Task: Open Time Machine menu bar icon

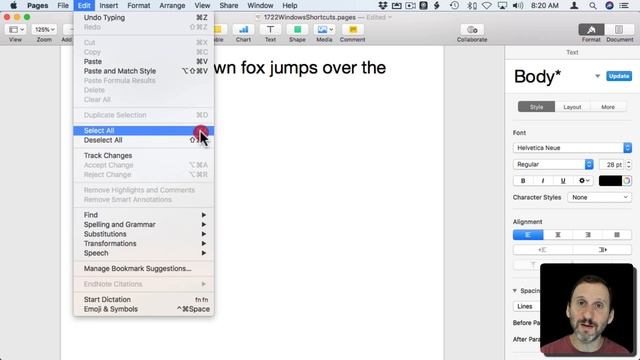Action: 454,5
